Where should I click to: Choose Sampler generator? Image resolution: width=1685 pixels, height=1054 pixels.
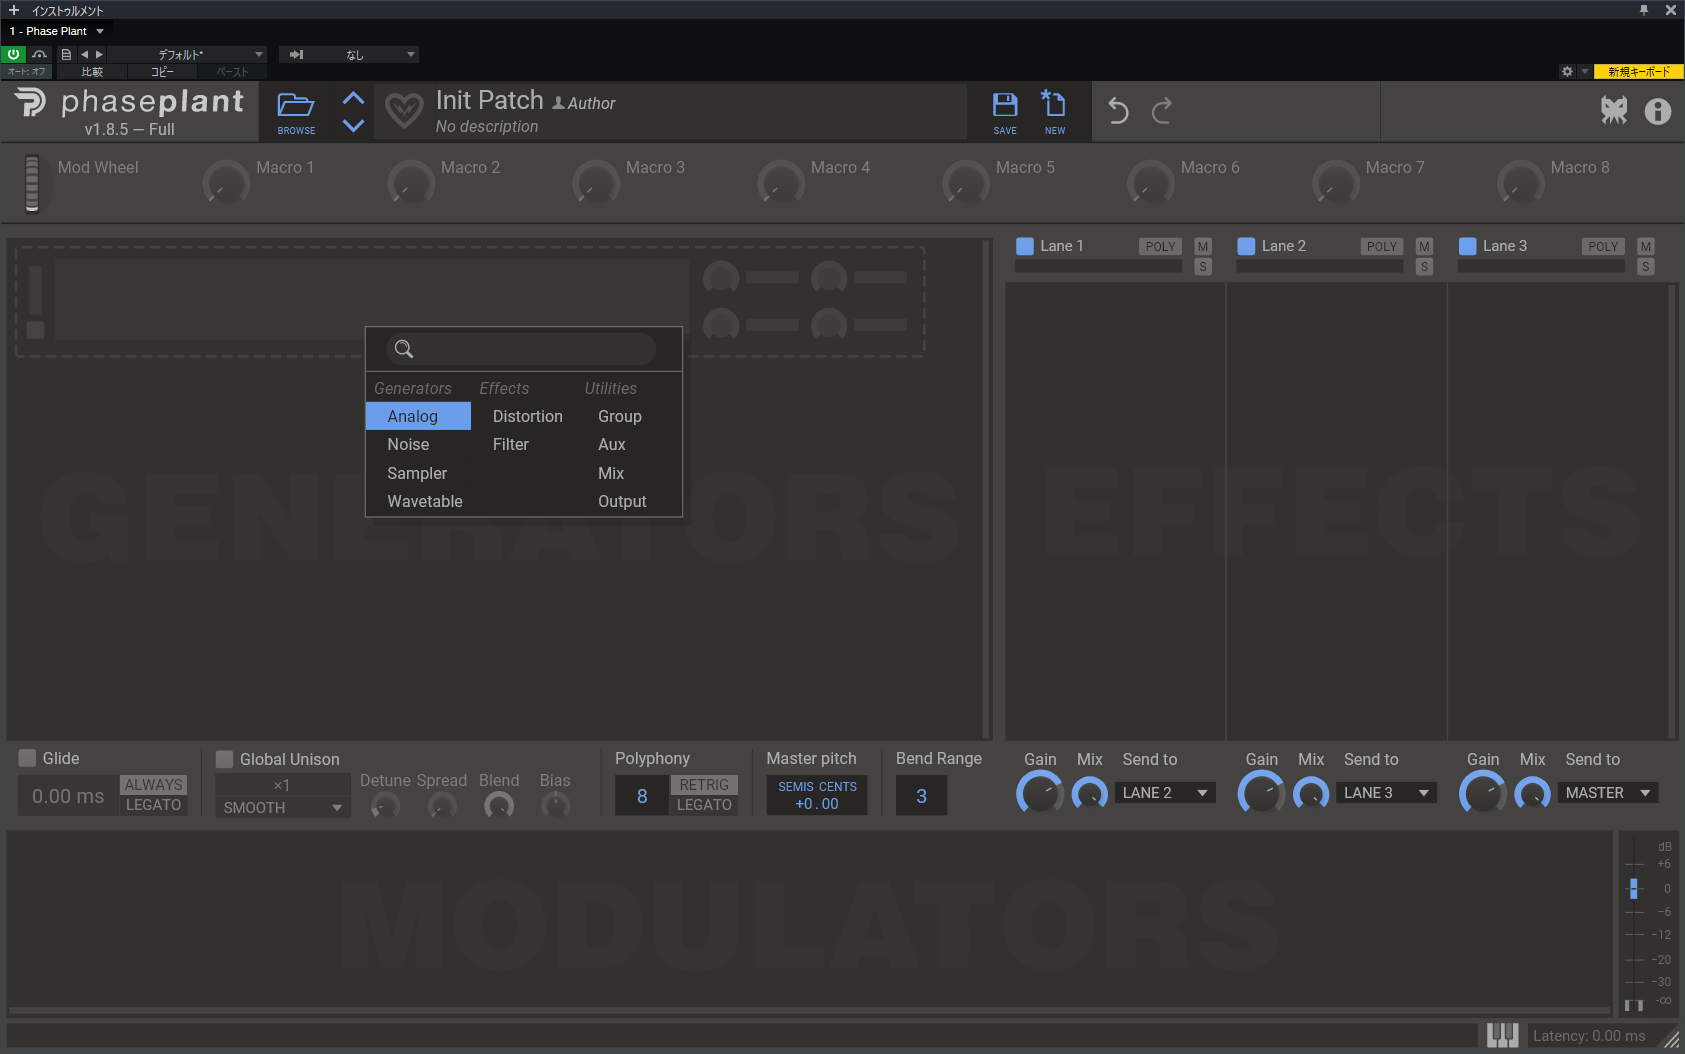(417, 473)
